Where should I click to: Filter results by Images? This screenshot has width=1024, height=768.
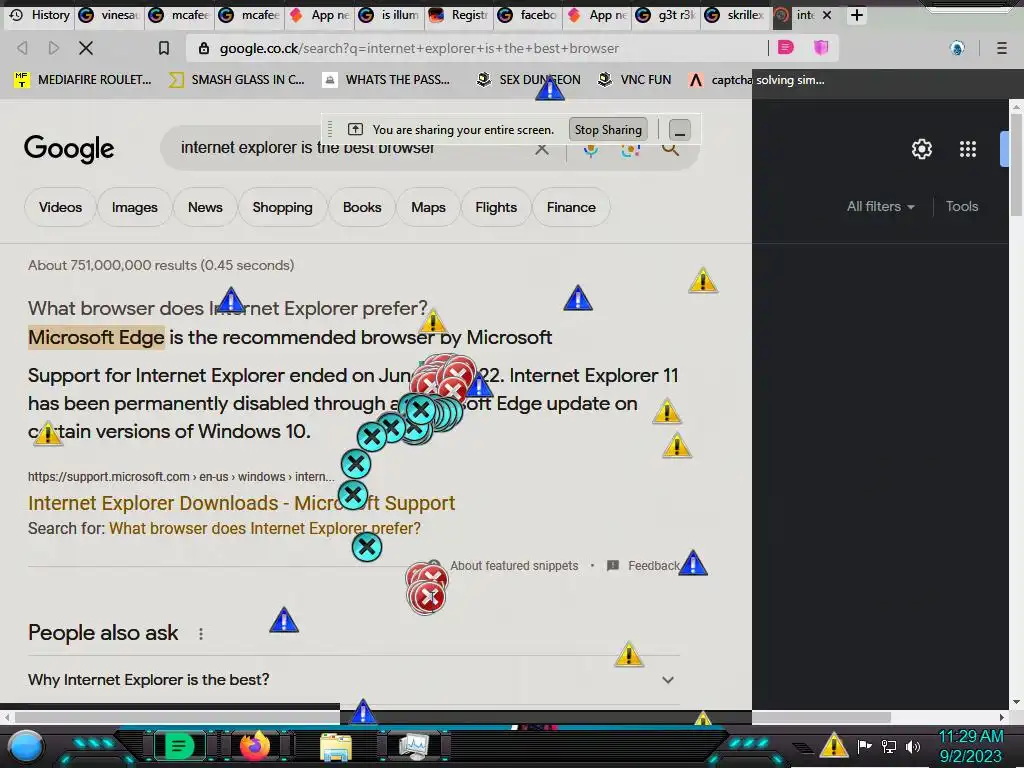point(135,208)
